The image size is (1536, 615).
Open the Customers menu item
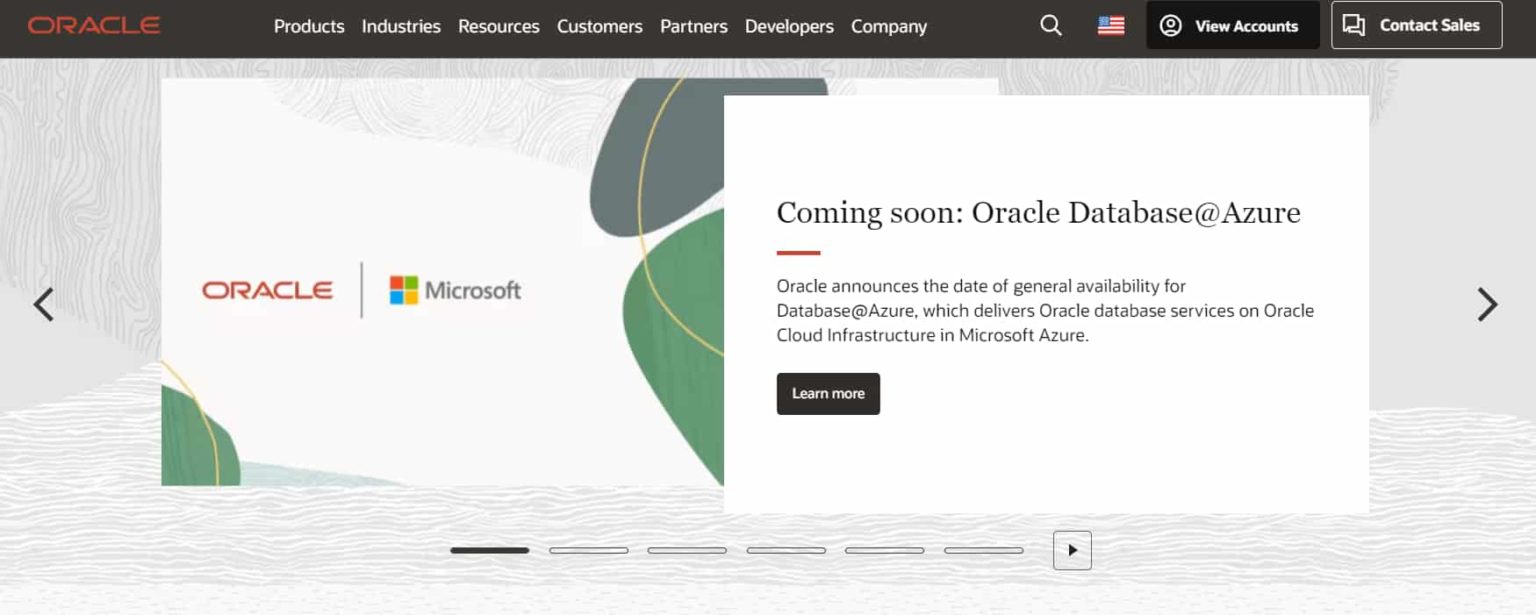[x=599, y=27]
